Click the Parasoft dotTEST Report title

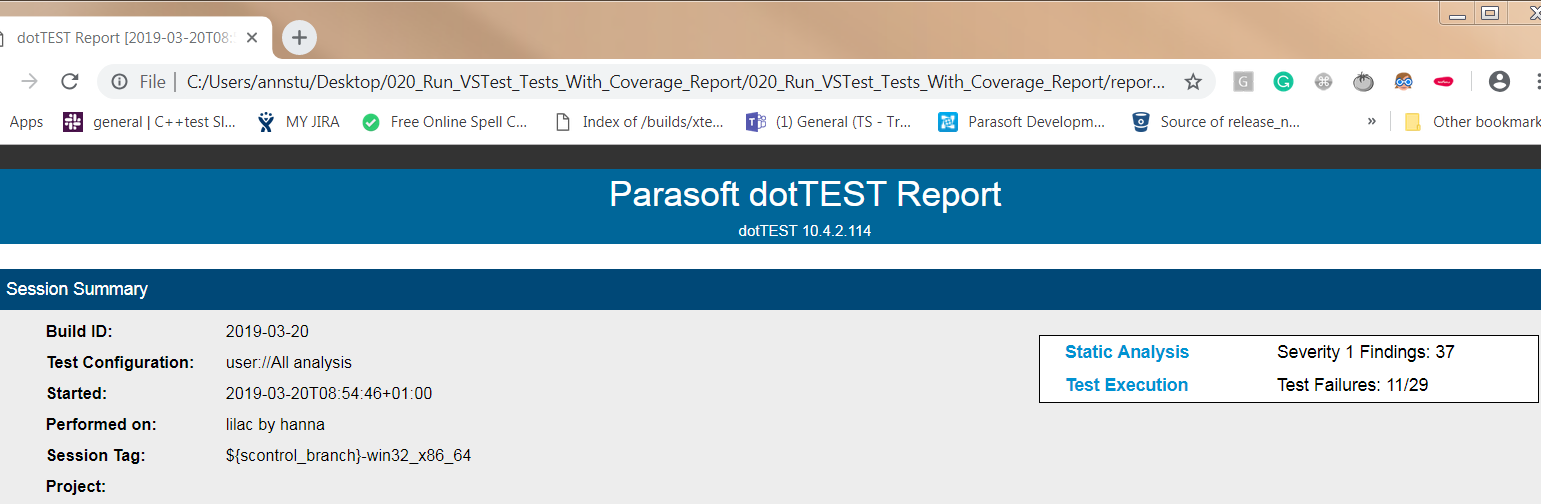tap(805, 194)
